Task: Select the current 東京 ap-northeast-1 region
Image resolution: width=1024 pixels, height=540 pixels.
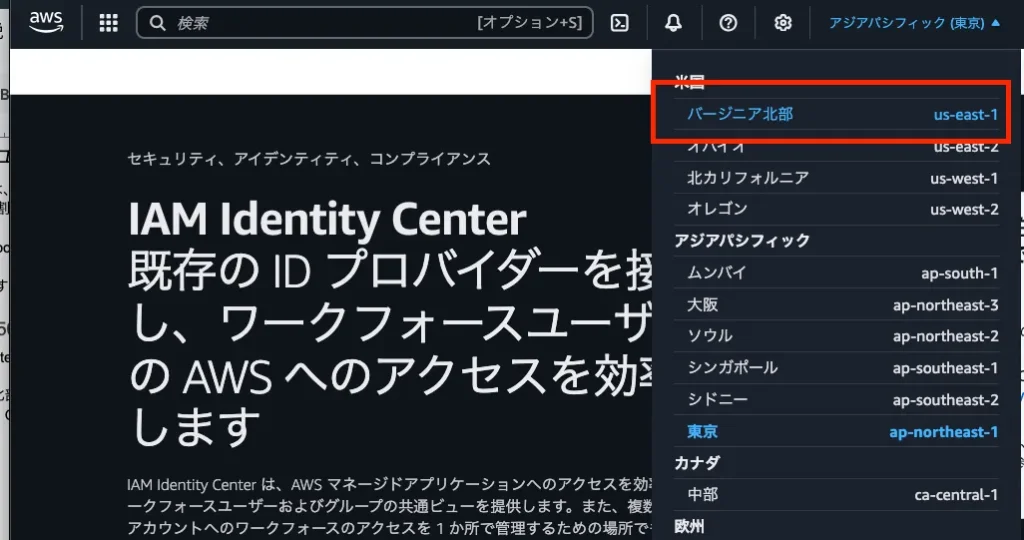Action: coord(842,432)
